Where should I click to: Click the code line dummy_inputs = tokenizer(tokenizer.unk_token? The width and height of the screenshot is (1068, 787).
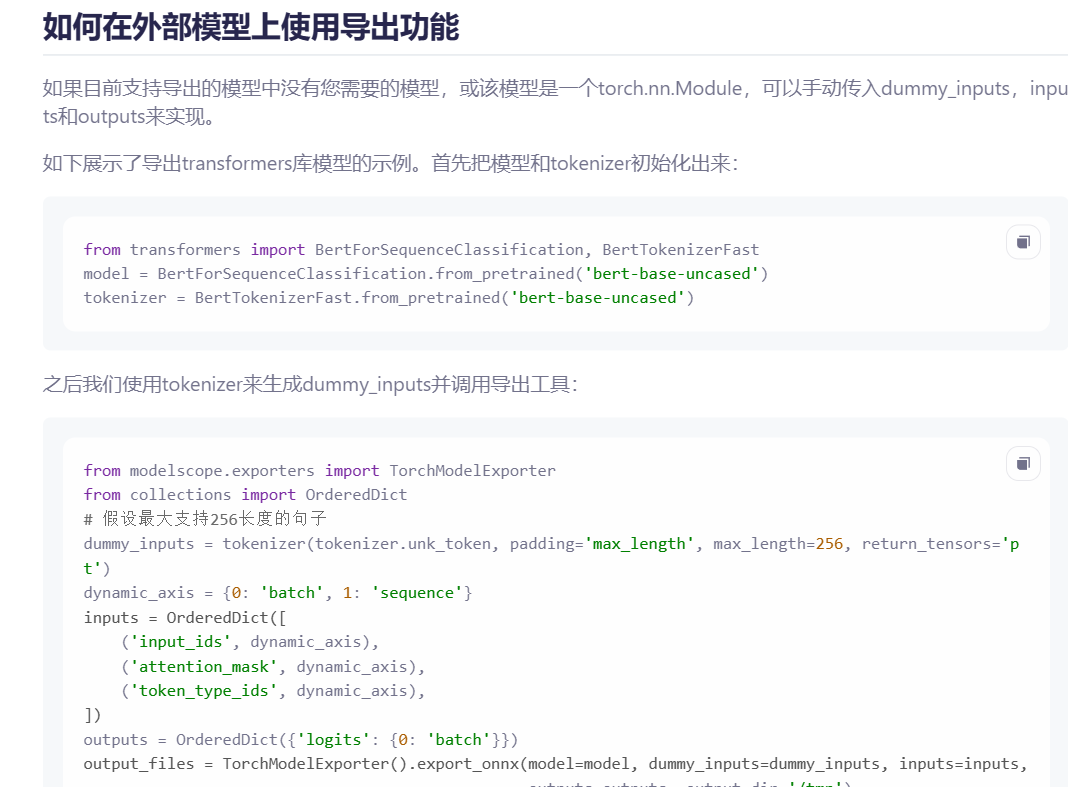[551, 555]
